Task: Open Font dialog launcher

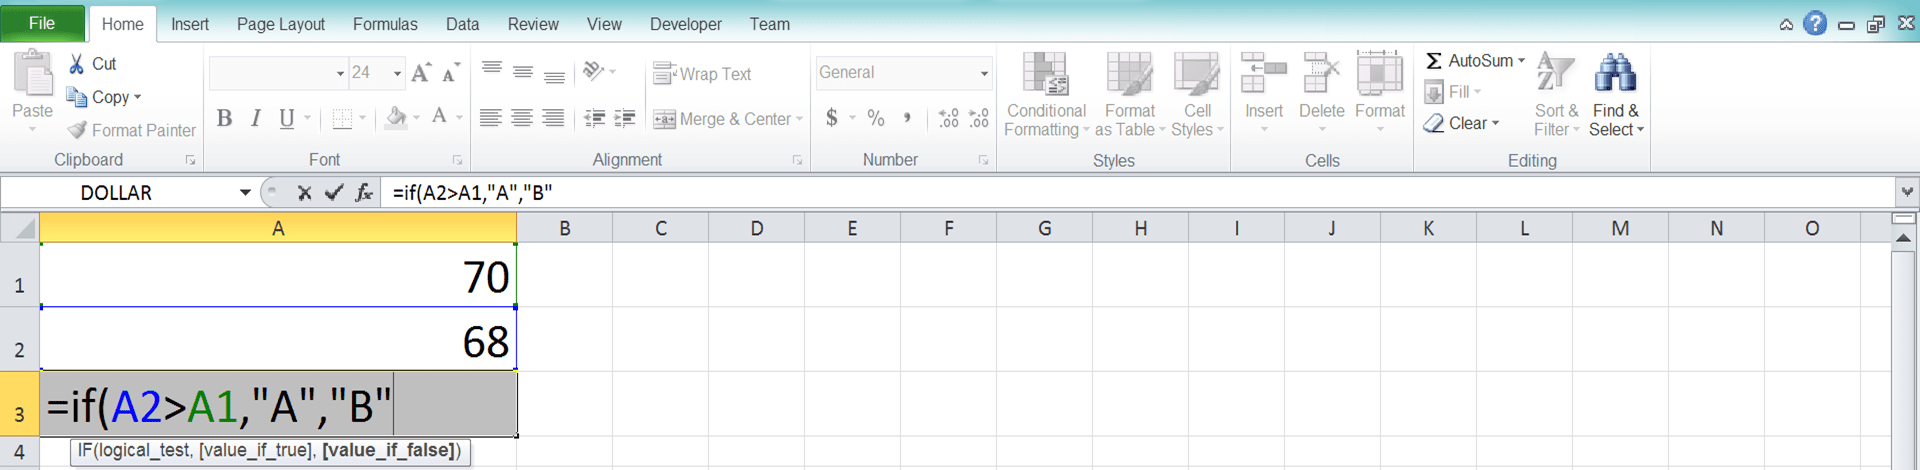Action: point(457,160)
